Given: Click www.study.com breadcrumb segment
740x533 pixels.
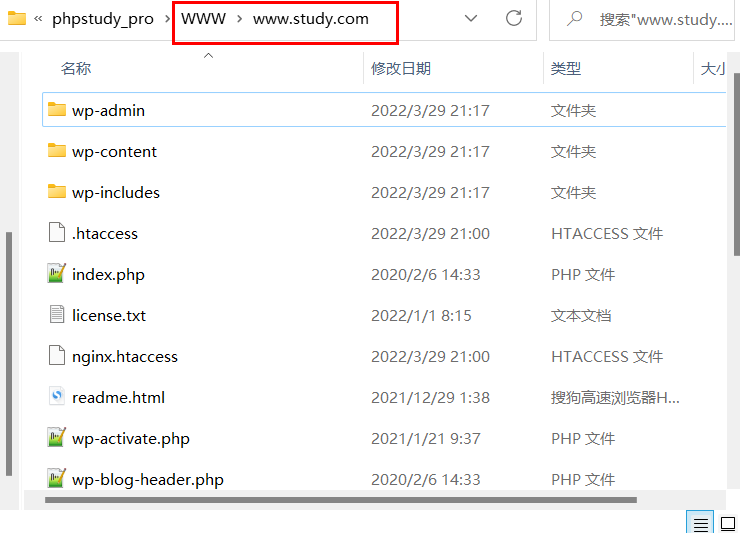Looking at the screenshot, I should (x=311, y=19).
